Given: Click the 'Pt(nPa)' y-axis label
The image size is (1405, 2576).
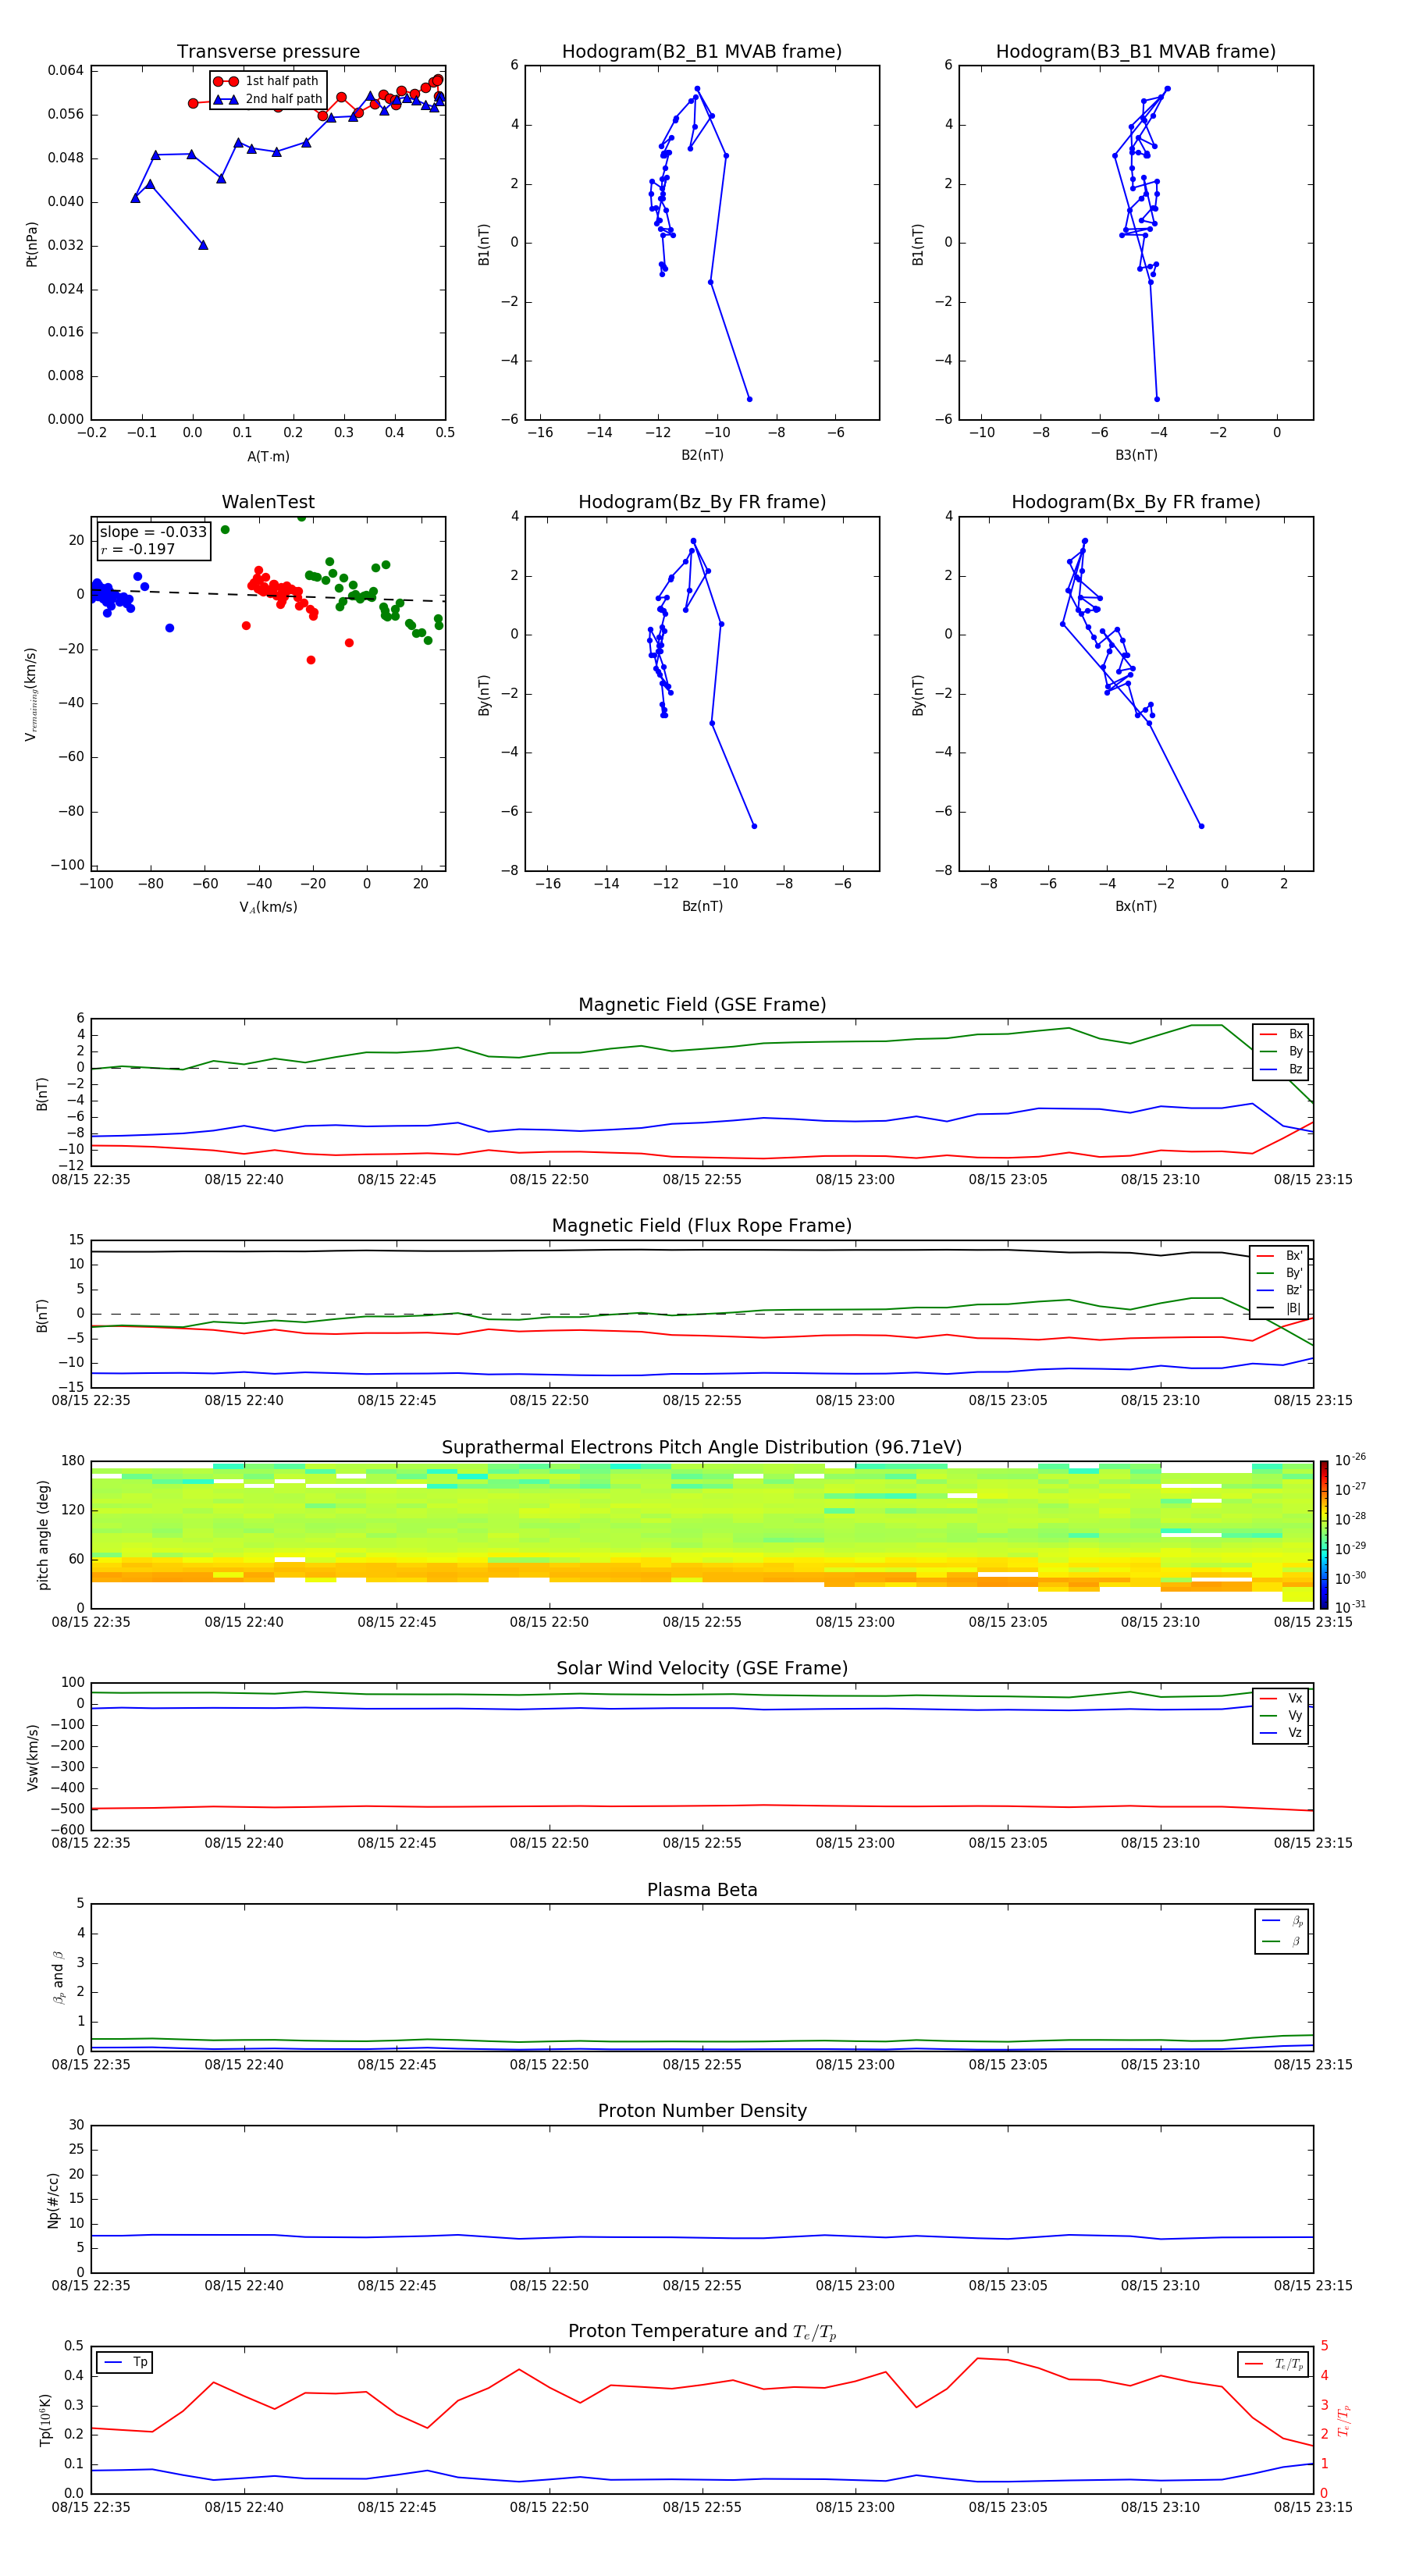Looking at the screenshot, I should (x=31, y=244).
